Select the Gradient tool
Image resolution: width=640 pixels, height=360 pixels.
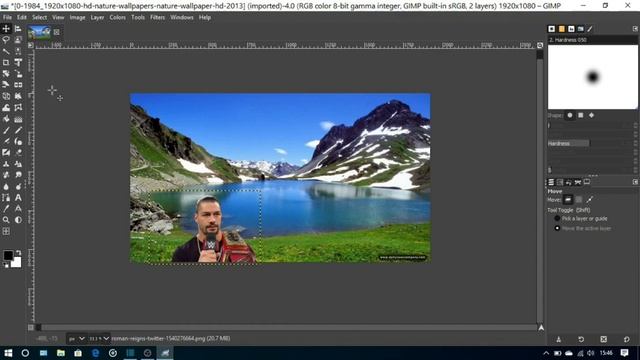click(18, 119)
